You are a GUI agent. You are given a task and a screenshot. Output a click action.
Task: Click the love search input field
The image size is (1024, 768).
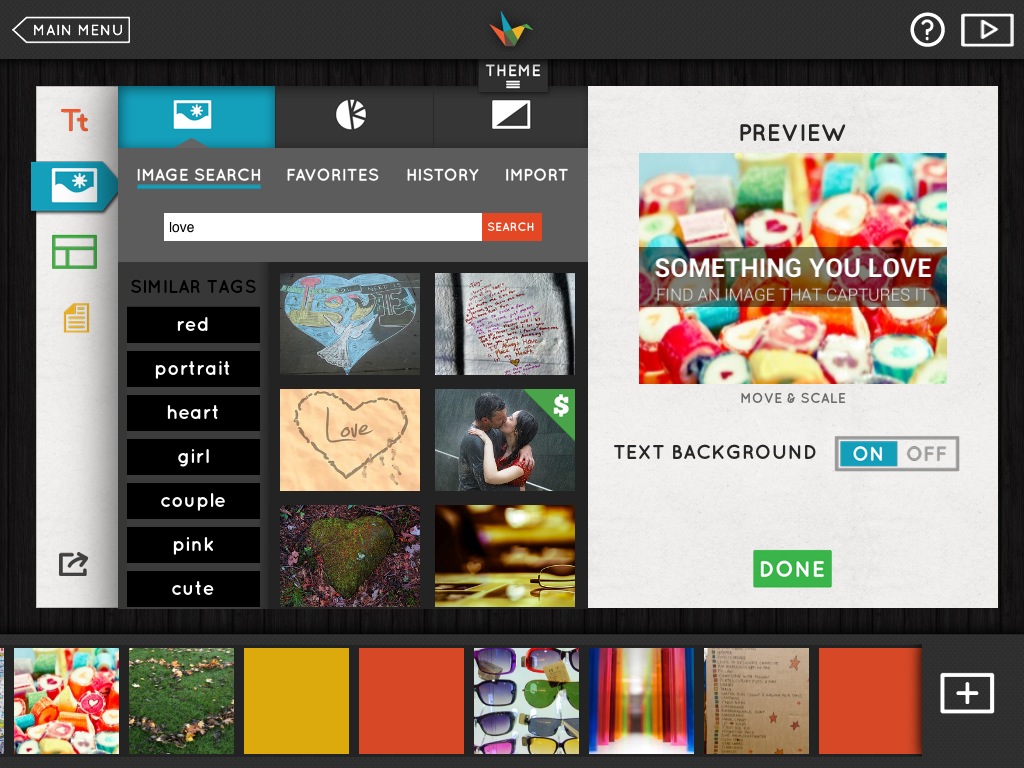coord(323,227)
